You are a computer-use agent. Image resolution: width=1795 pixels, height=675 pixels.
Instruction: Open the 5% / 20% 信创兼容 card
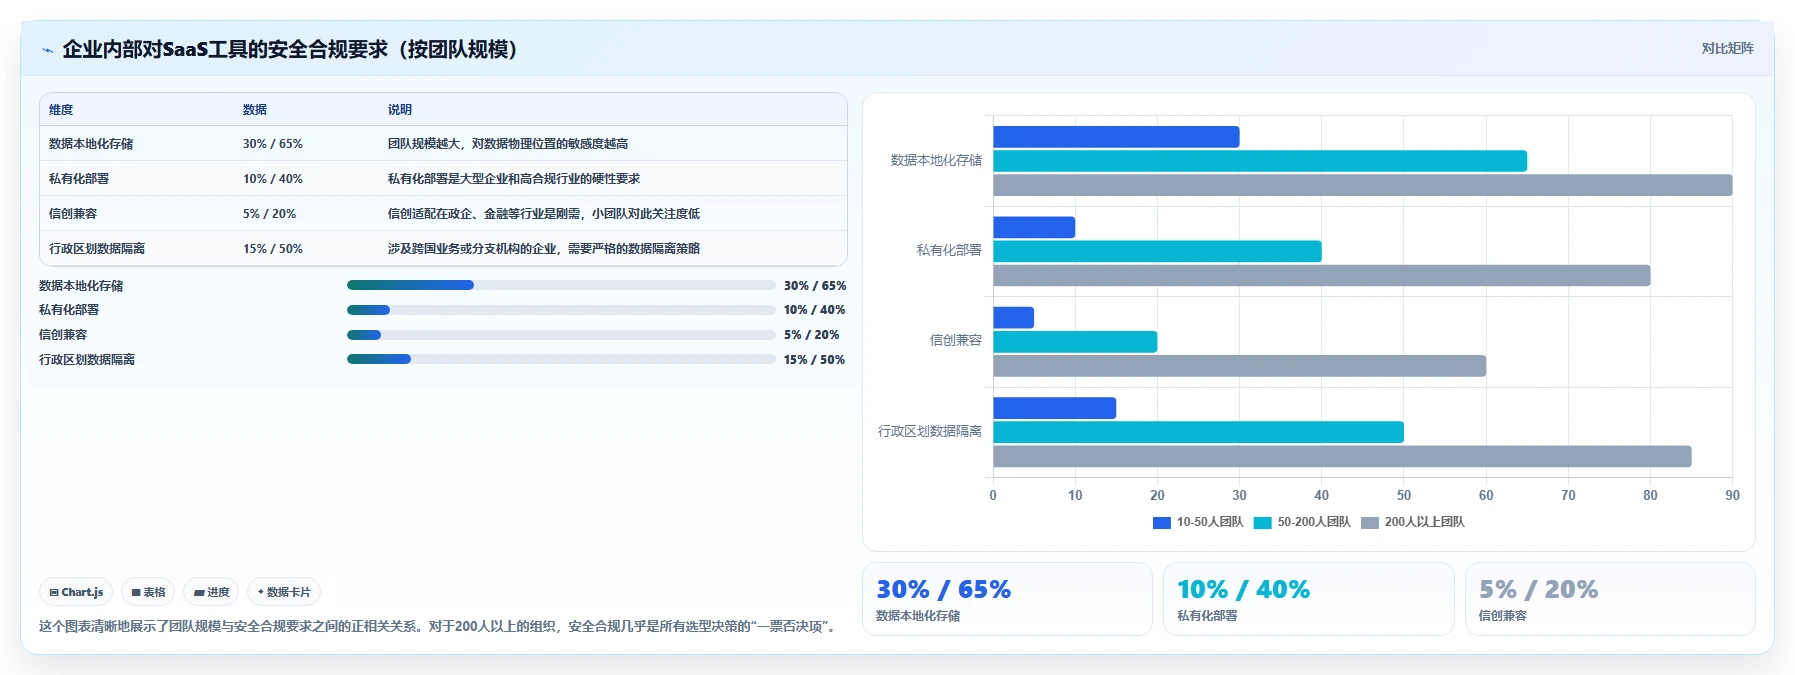point(1610,599)
